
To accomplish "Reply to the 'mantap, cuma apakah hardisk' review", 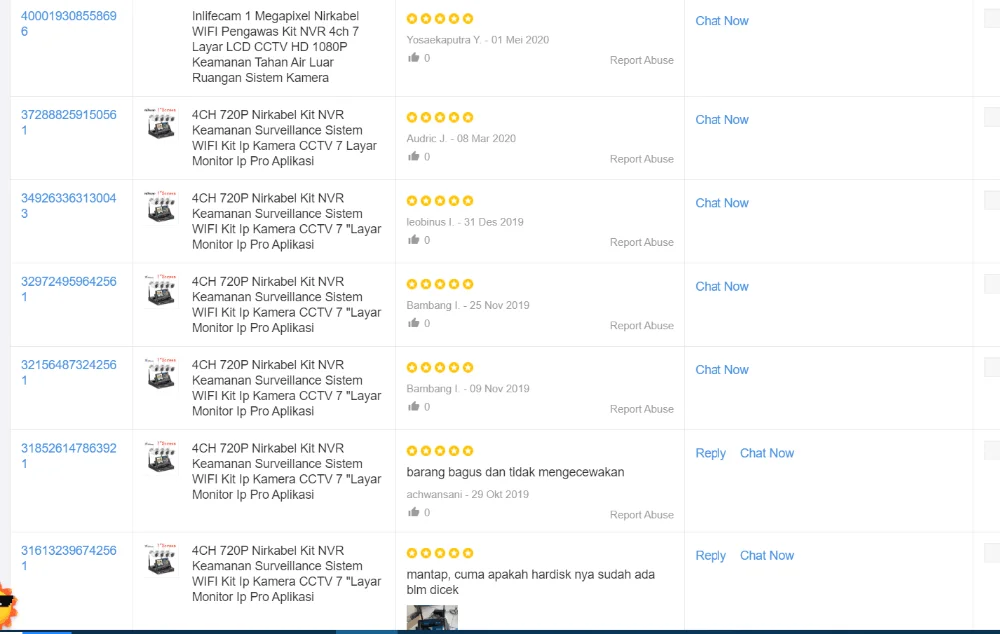I will (710, 556).
